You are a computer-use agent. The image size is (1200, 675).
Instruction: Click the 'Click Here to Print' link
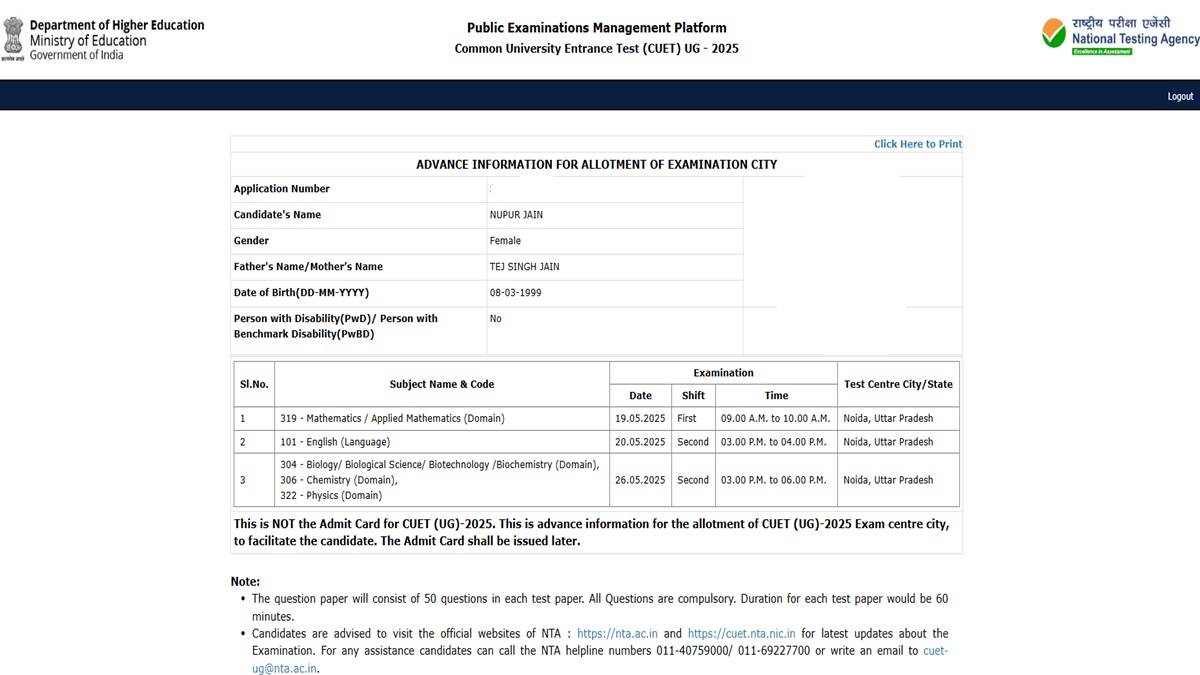click(x=917, y=144)
